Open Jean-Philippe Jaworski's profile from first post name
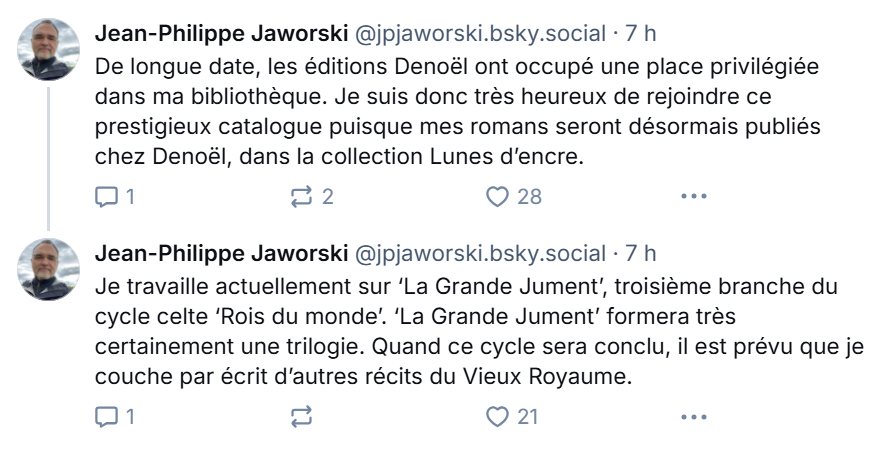Screen dimensions: 881x450 (x=221, y=34)
